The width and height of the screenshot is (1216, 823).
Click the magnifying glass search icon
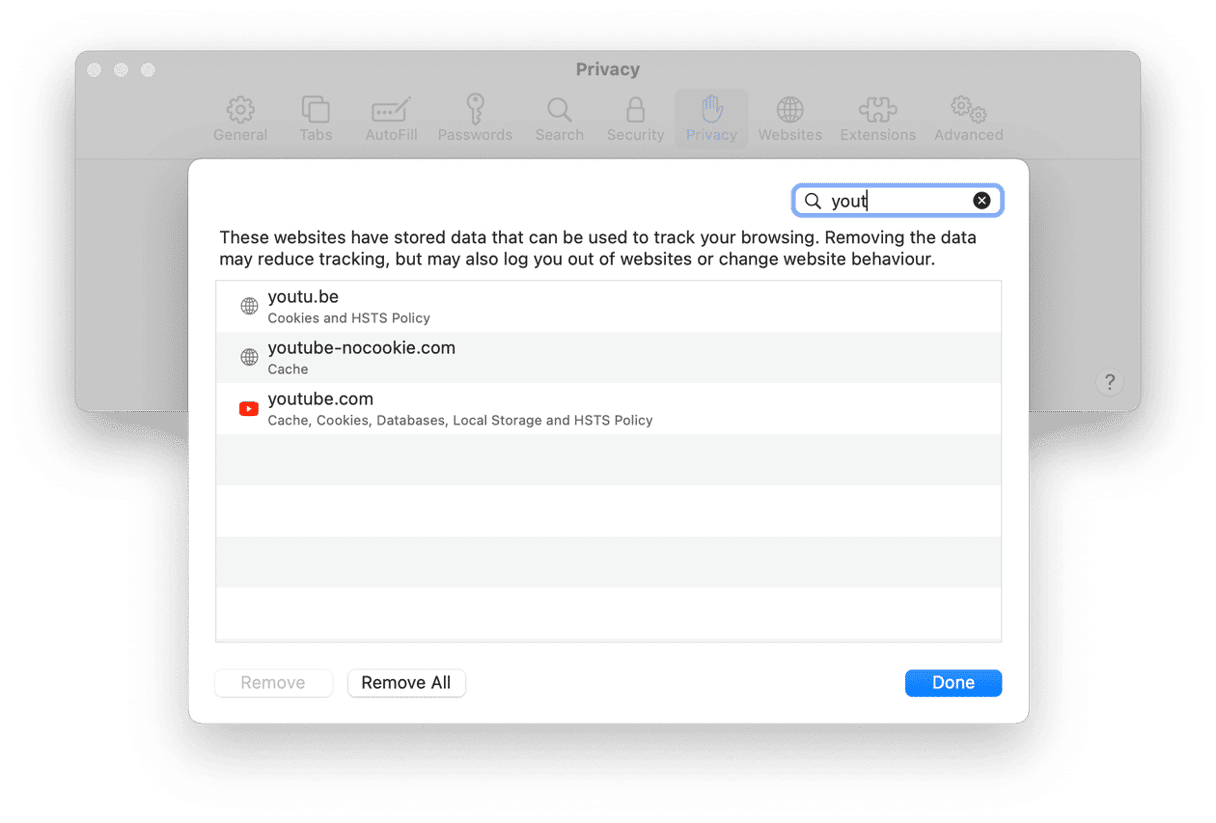pyautogui.click(x=813, y=201)
